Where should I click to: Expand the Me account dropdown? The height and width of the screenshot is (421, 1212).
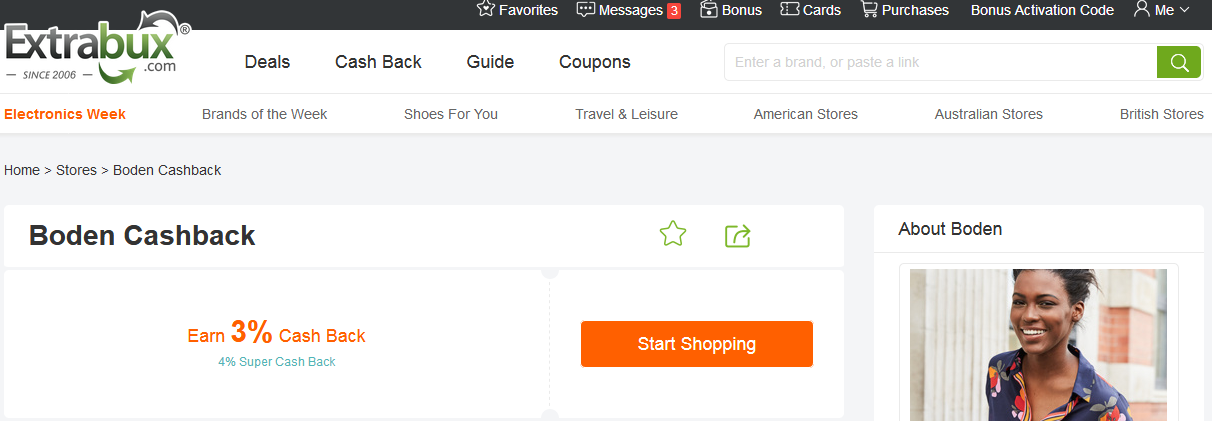[1162, 10]
